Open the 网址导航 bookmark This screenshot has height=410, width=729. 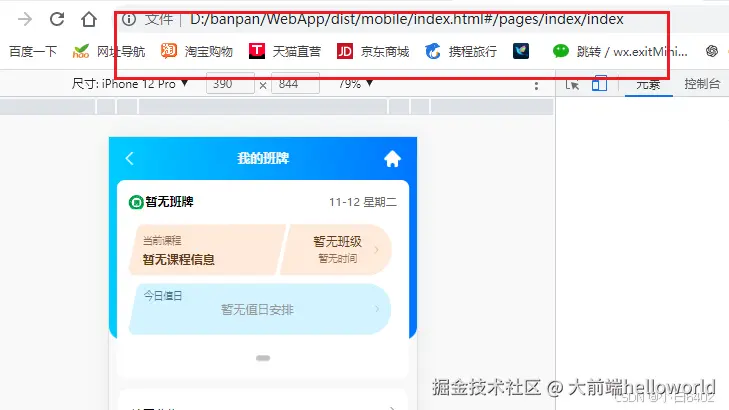tap(109, 52)
